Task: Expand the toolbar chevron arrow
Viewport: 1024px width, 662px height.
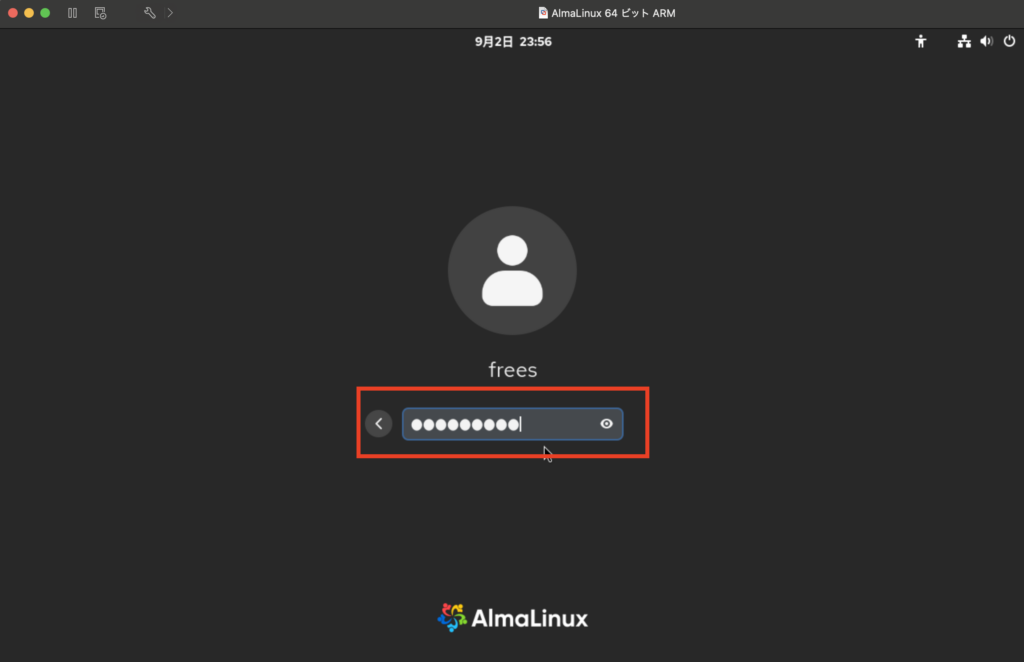Action: pyautogui.click(x=170, y=13)
